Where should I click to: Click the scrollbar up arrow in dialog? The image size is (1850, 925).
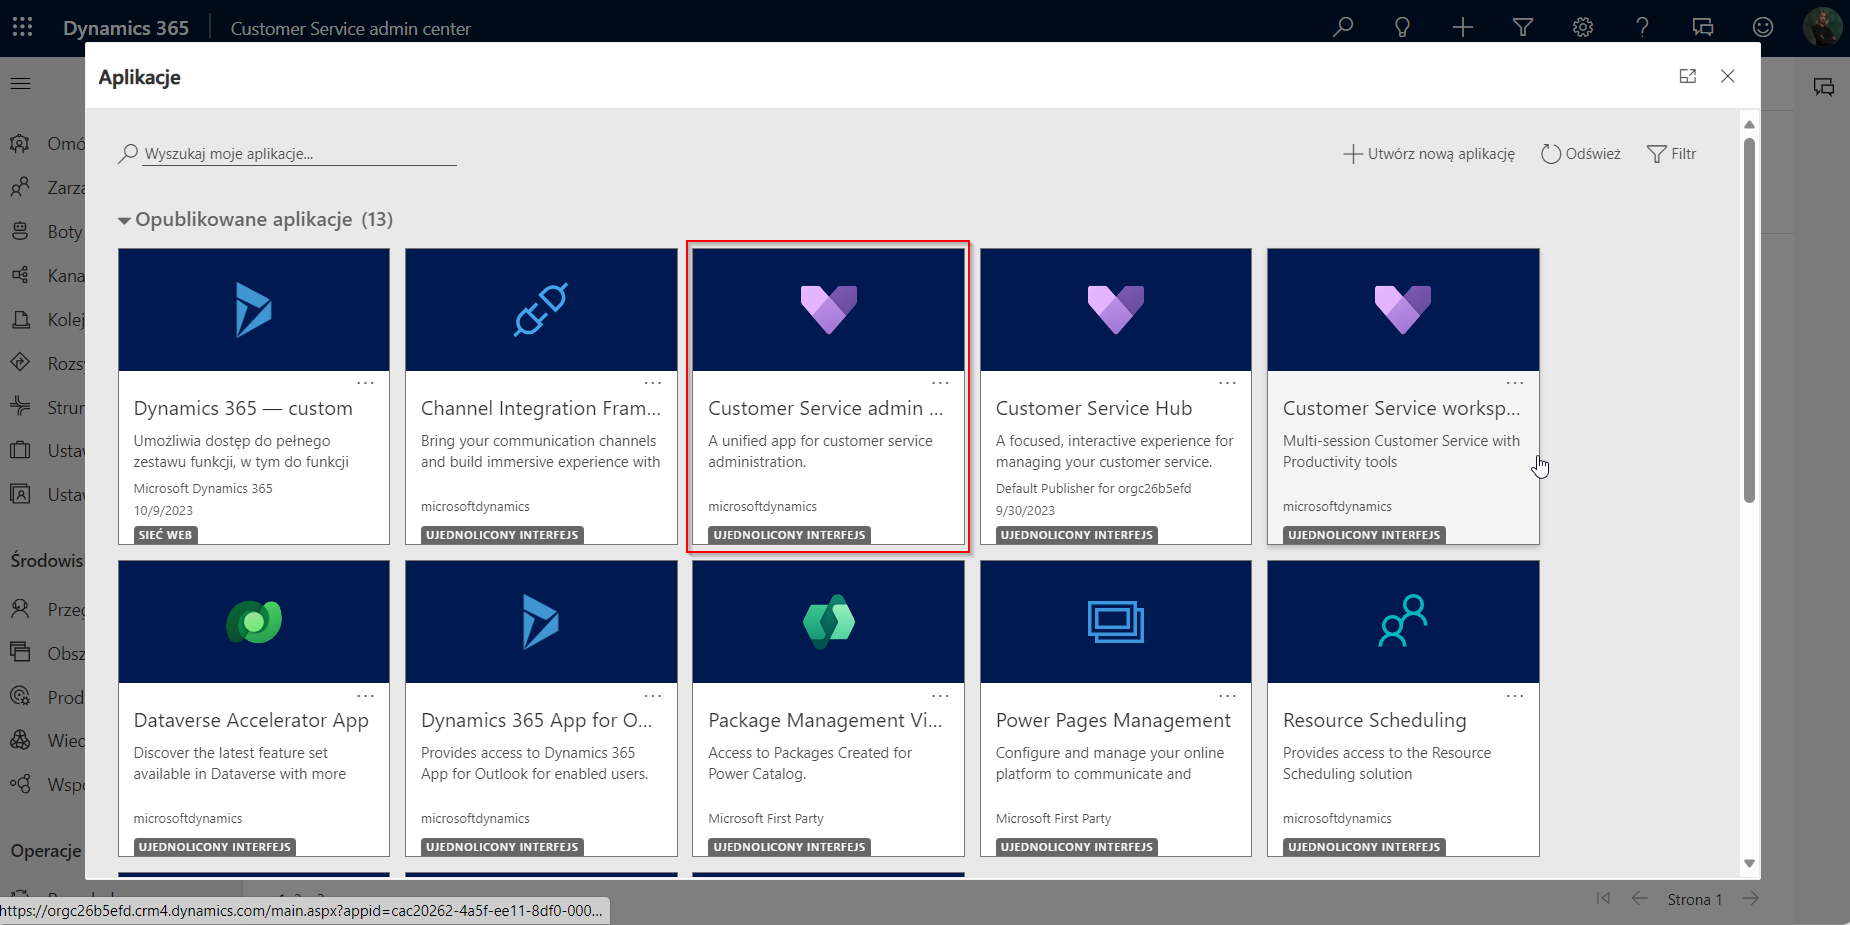(x=1749, y=125)
